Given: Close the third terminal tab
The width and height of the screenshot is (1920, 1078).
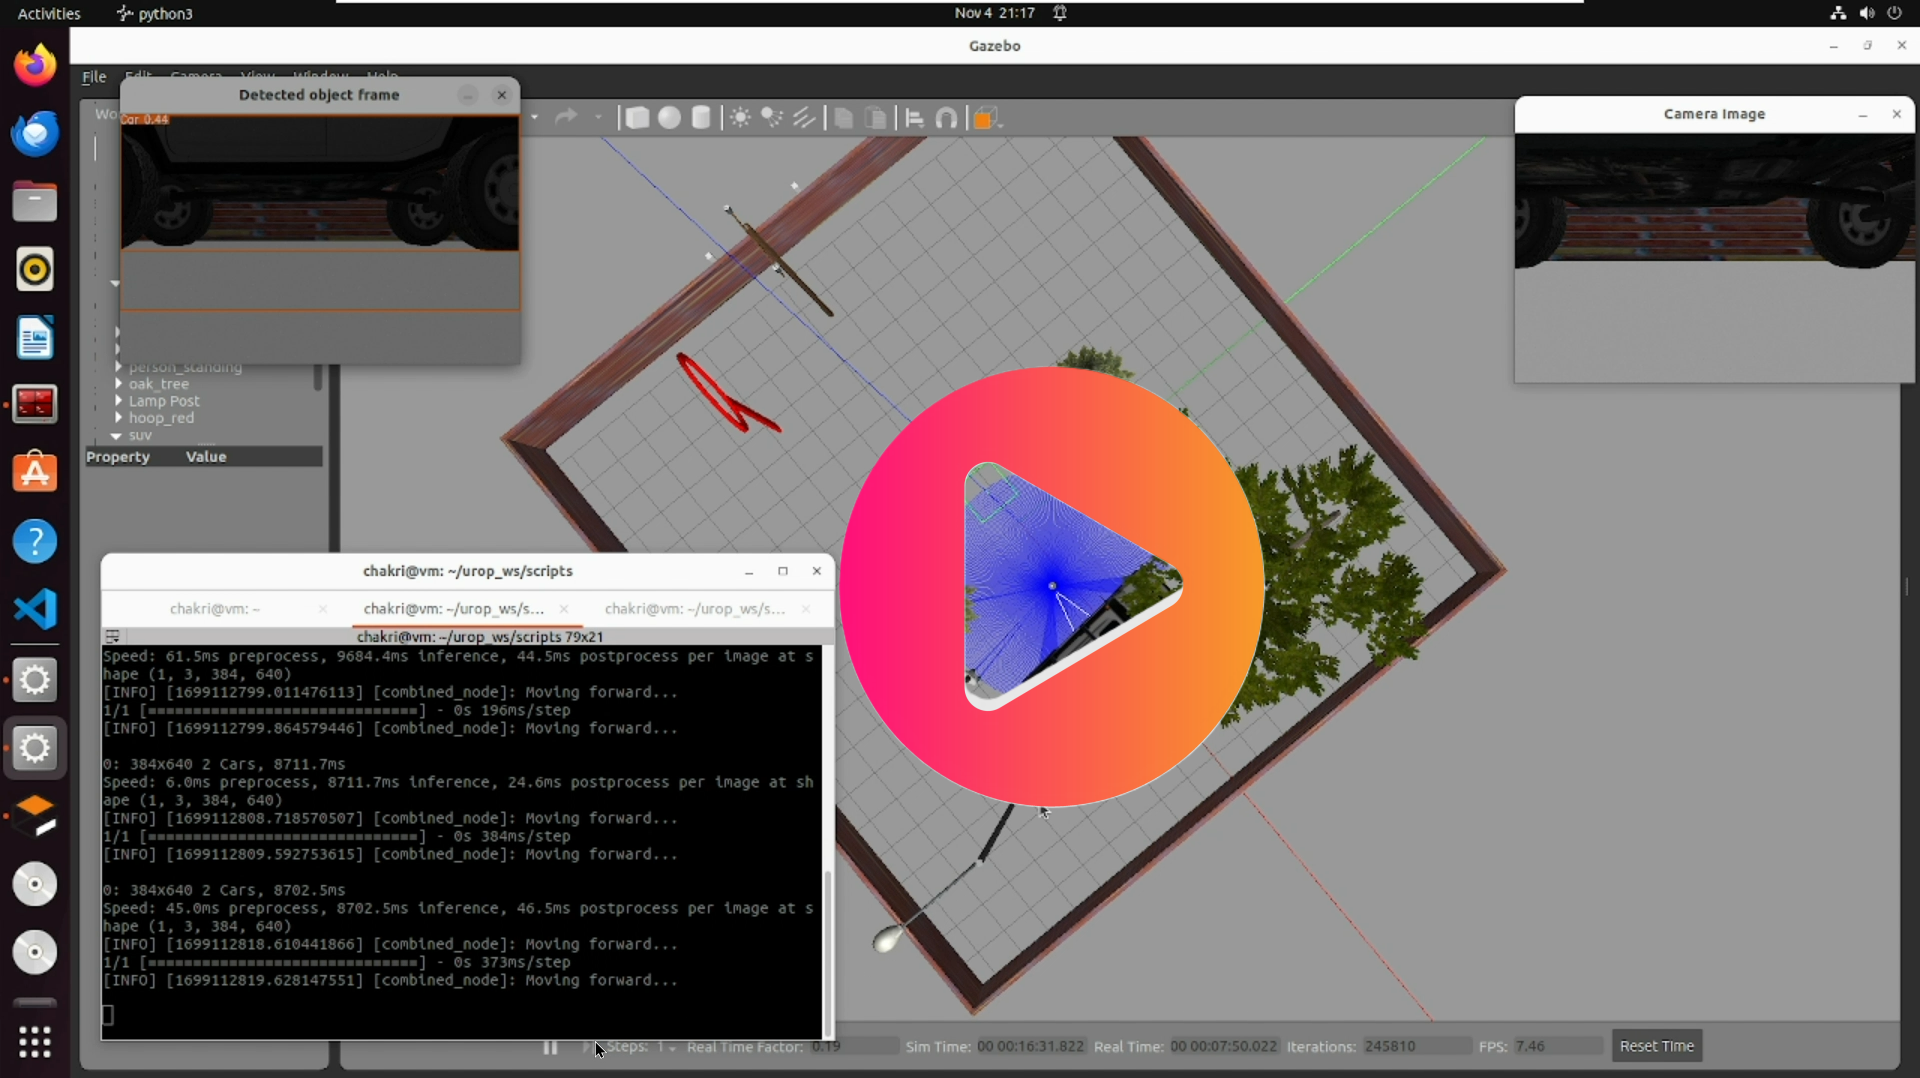Looking at the screenshot, I should [806, 609].
